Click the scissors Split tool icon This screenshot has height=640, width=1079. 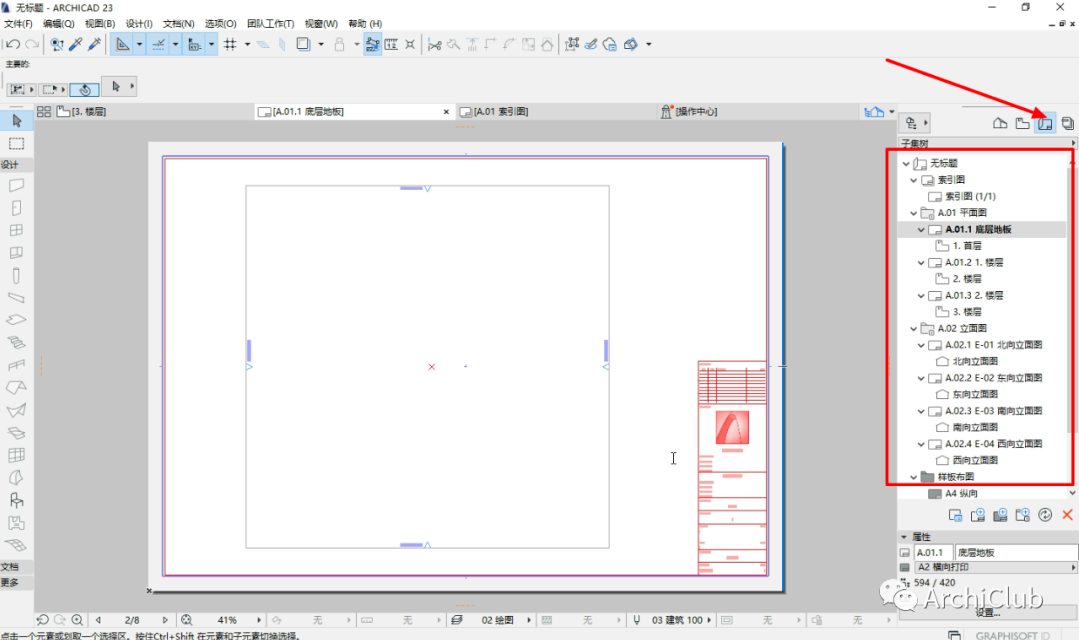(x=434, y=45)
